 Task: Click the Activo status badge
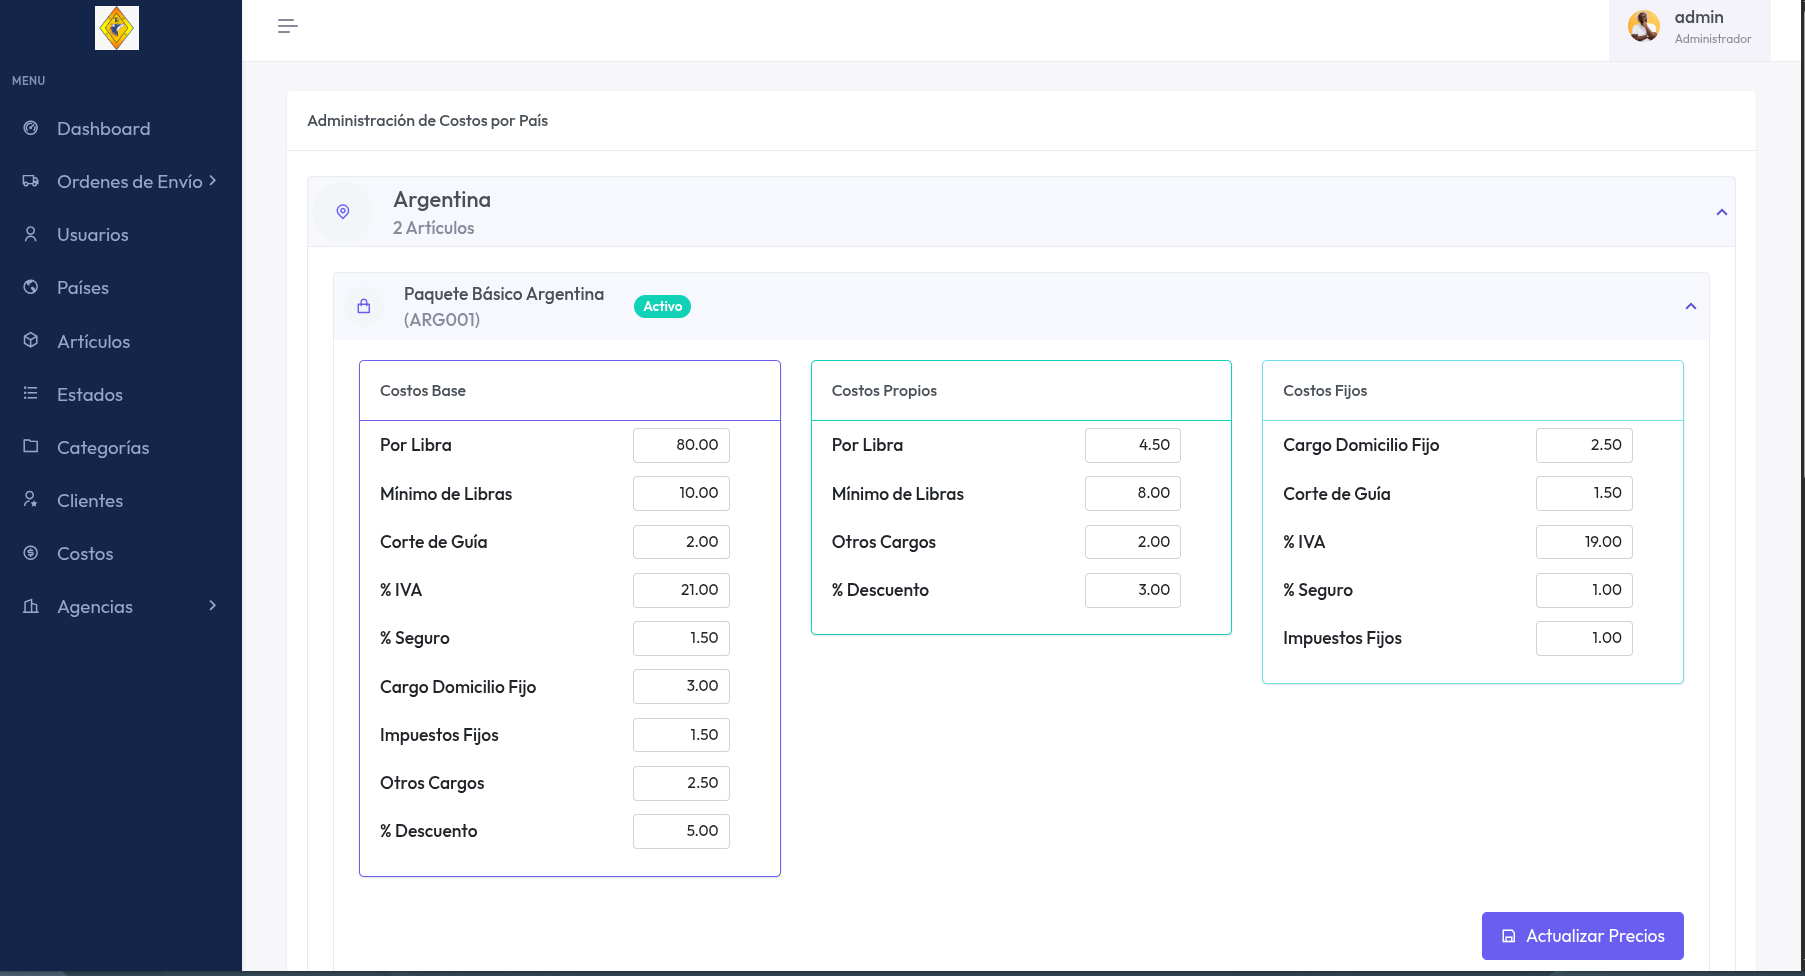[x=662, y=306]
